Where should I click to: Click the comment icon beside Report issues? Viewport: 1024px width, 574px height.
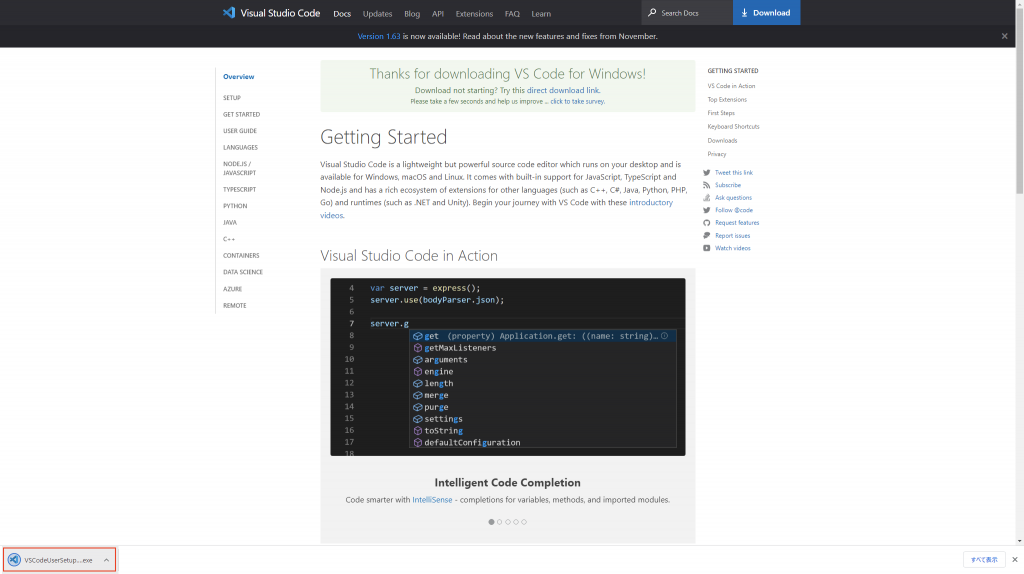coord(707,235)
